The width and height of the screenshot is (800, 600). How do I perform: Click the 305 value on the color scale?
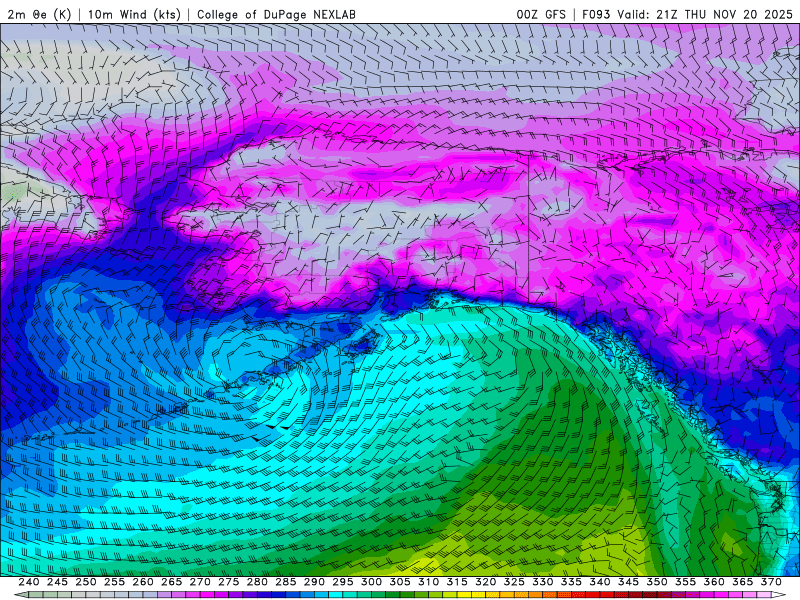click(x=401, y=582)
